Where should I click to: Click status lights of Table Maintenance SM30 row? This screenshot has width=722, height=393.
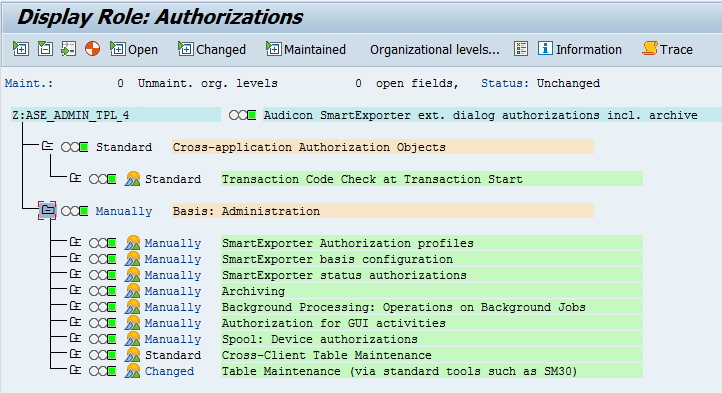(103, 371)
